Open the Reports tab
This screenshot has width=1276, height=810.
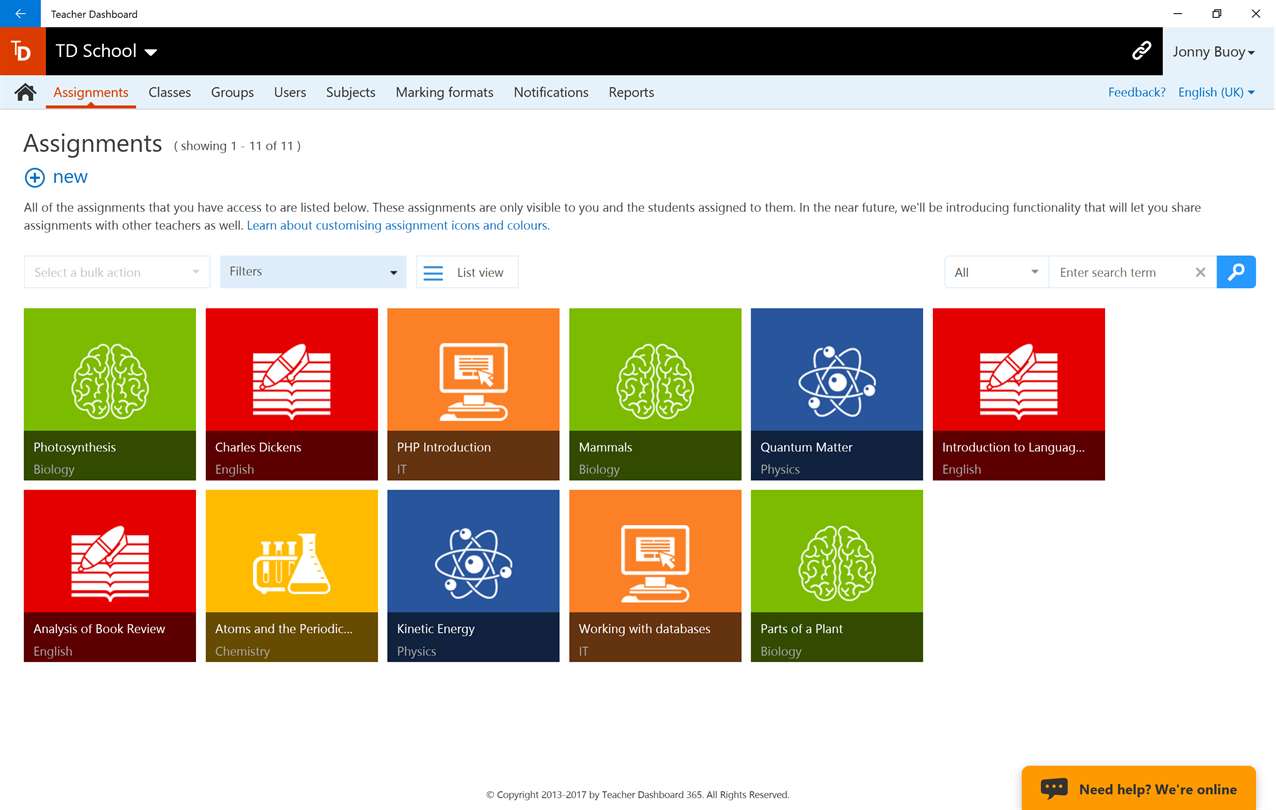[x=631, y=92]
